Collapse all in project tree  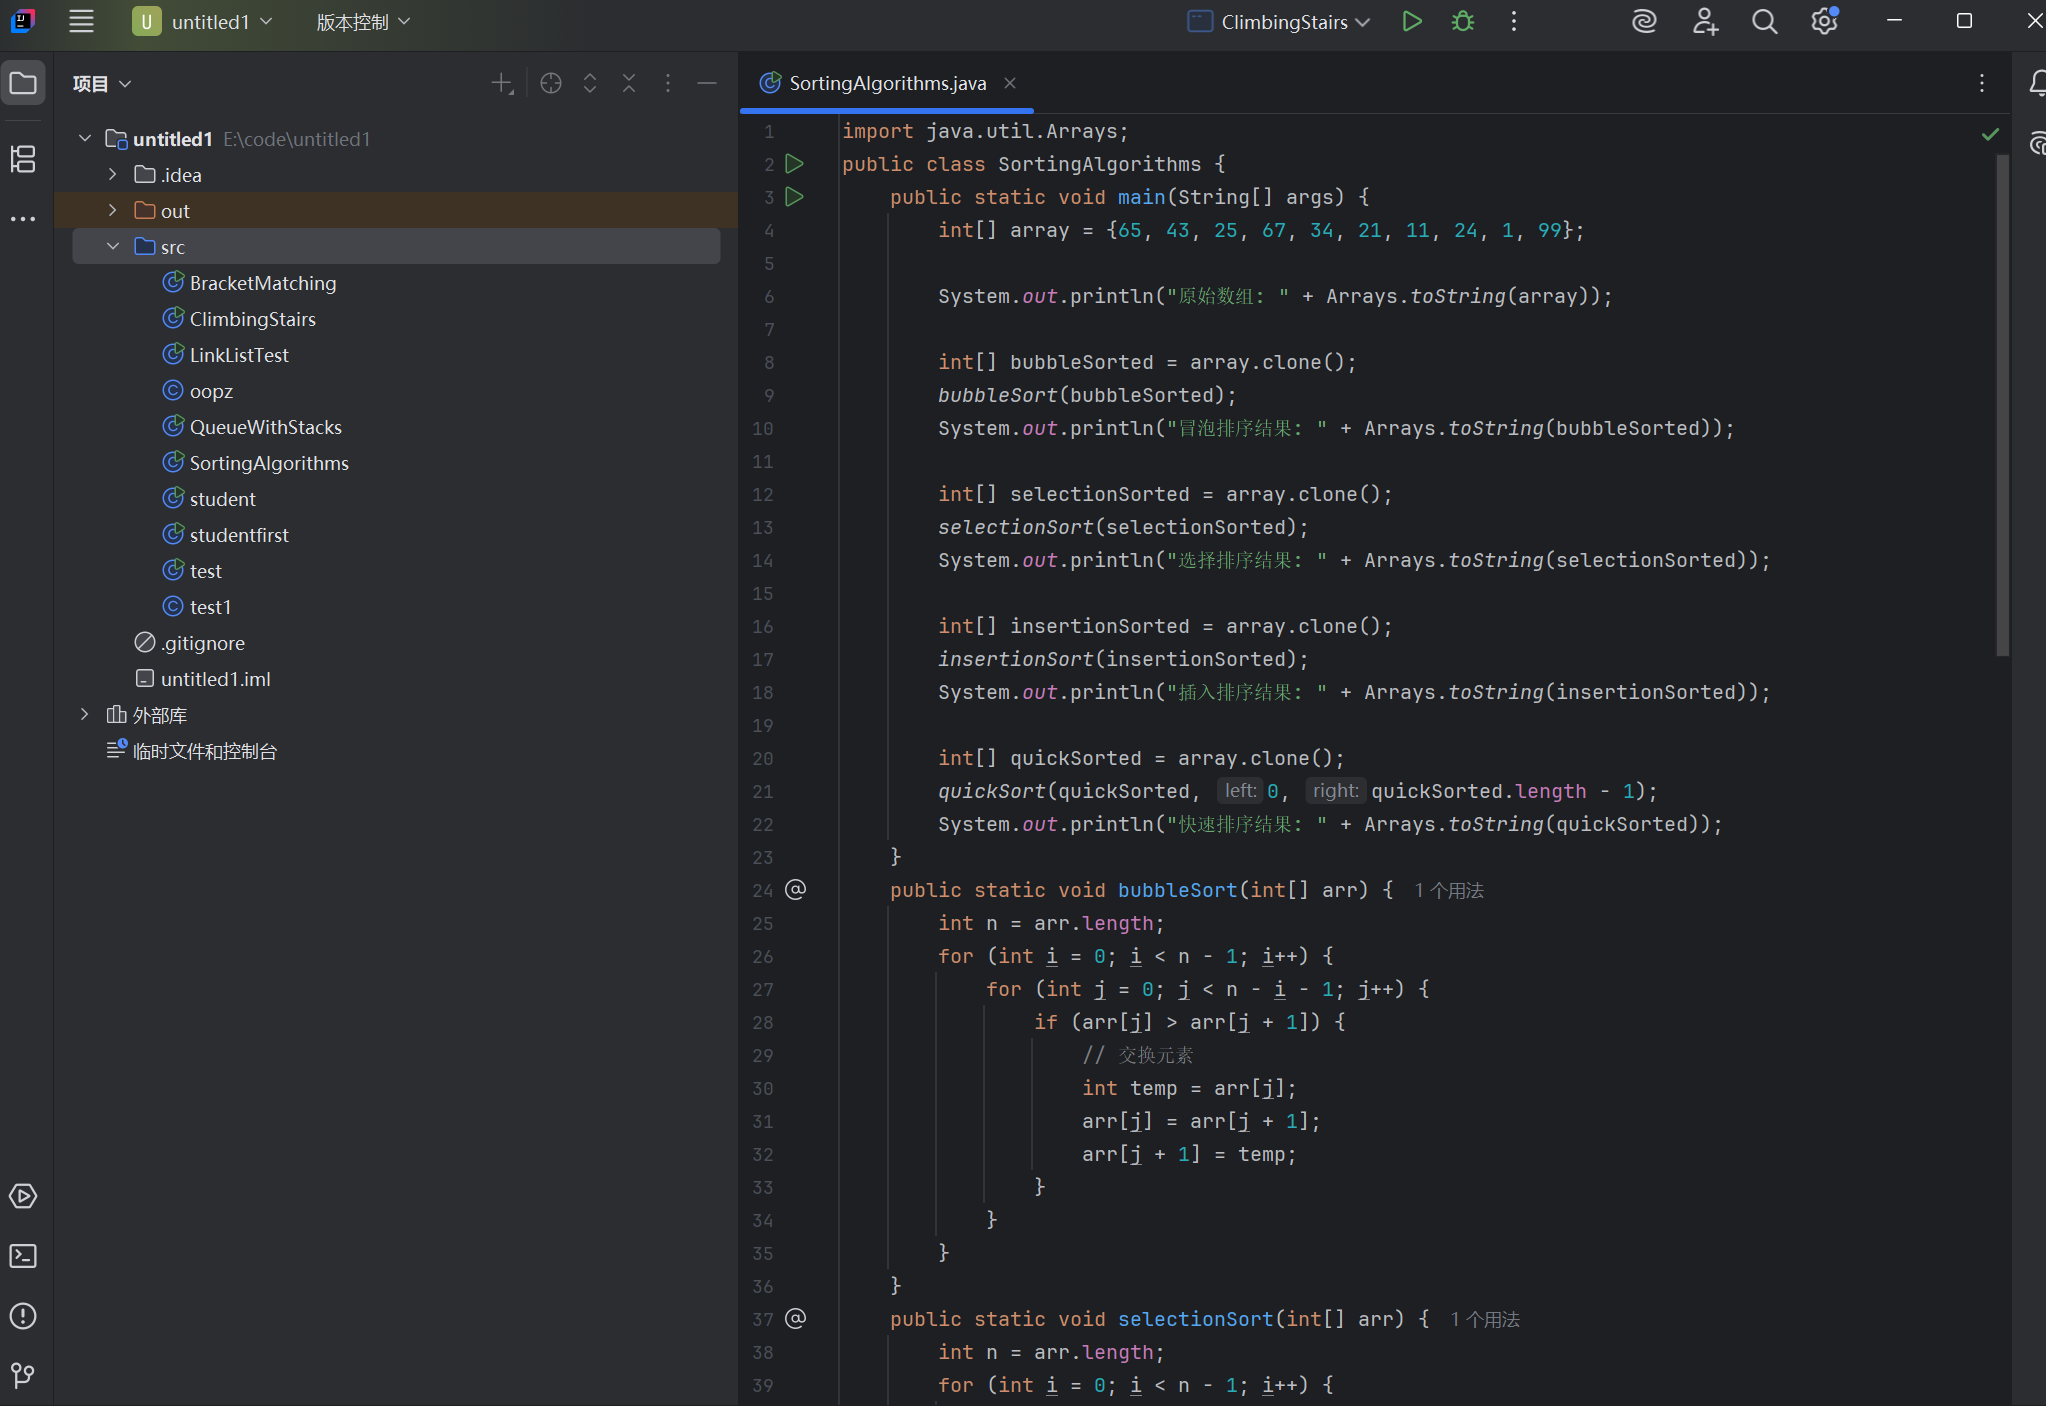click(x=629, y=83)
